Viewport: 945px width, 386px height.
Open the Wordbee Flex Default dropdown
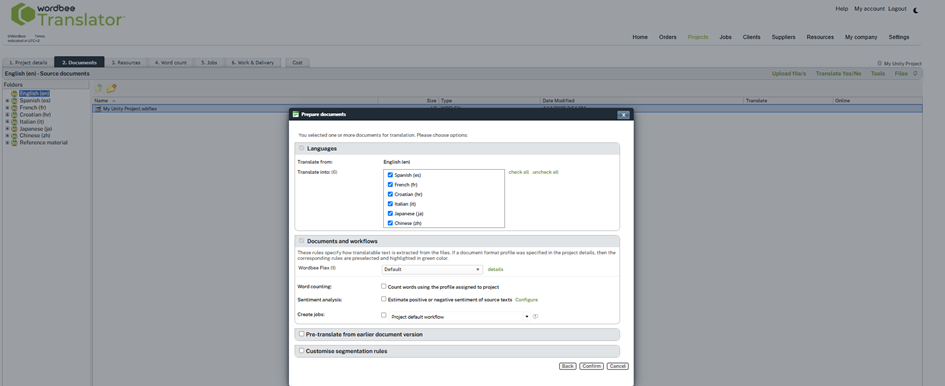click(432, 270)
